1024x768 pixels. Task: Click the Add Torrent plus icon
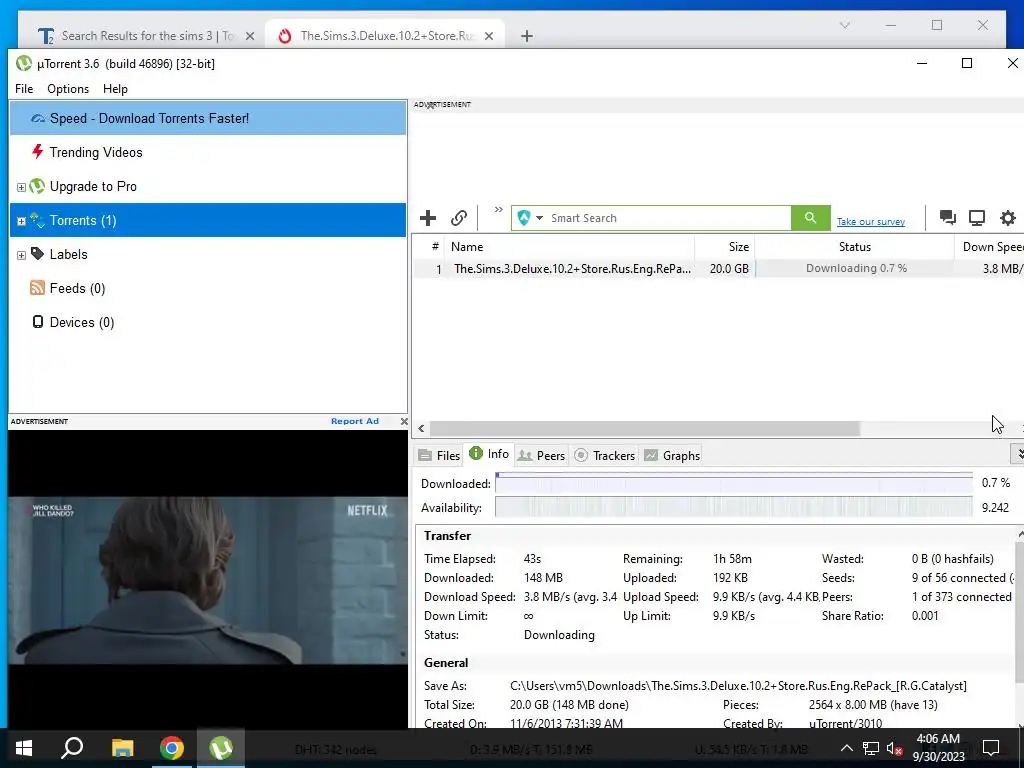[x=428, y=217]
